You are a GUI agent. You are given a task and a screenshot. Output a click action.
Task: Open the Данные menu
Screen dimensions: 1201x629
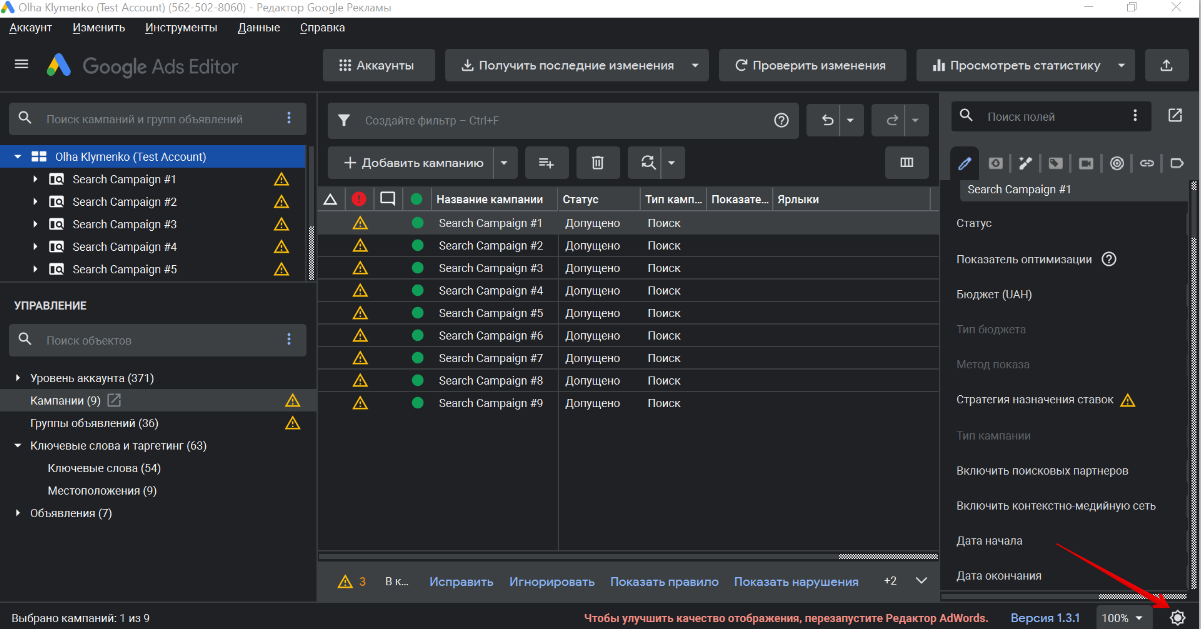point(259,28)
